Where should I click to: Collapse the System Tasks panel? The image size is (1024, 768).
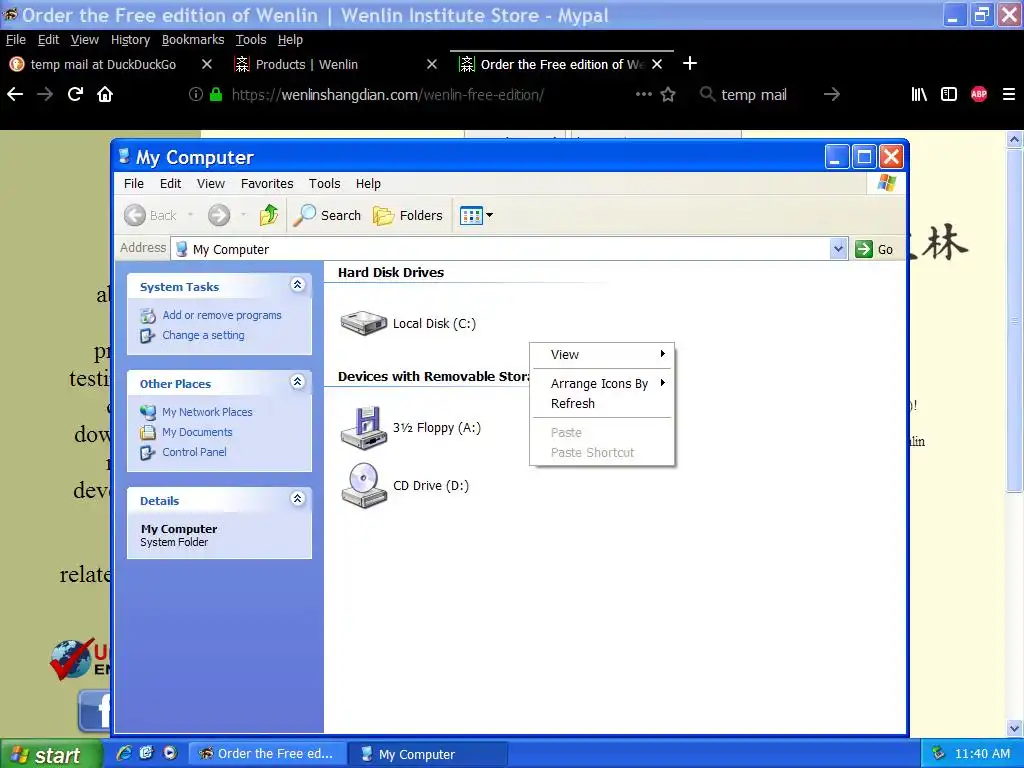297,285
